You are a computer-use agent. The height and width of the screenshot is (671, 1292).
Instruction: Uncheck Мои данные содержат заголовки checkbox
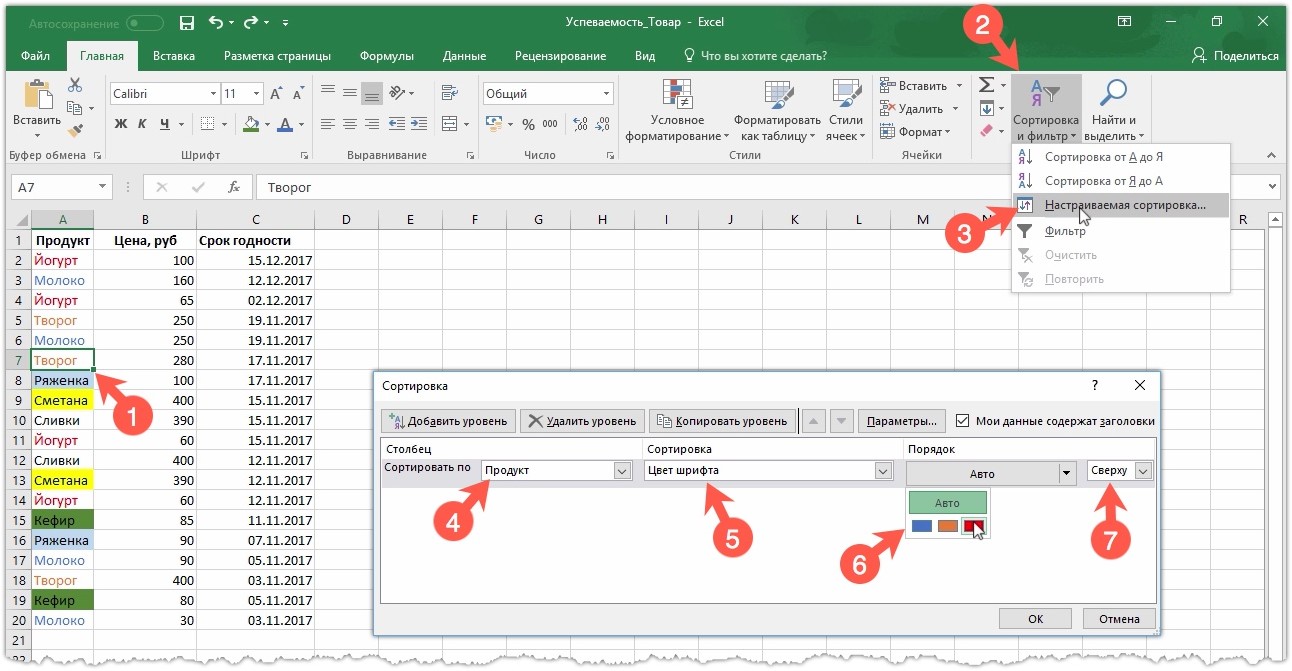click(x=963, y=421)
